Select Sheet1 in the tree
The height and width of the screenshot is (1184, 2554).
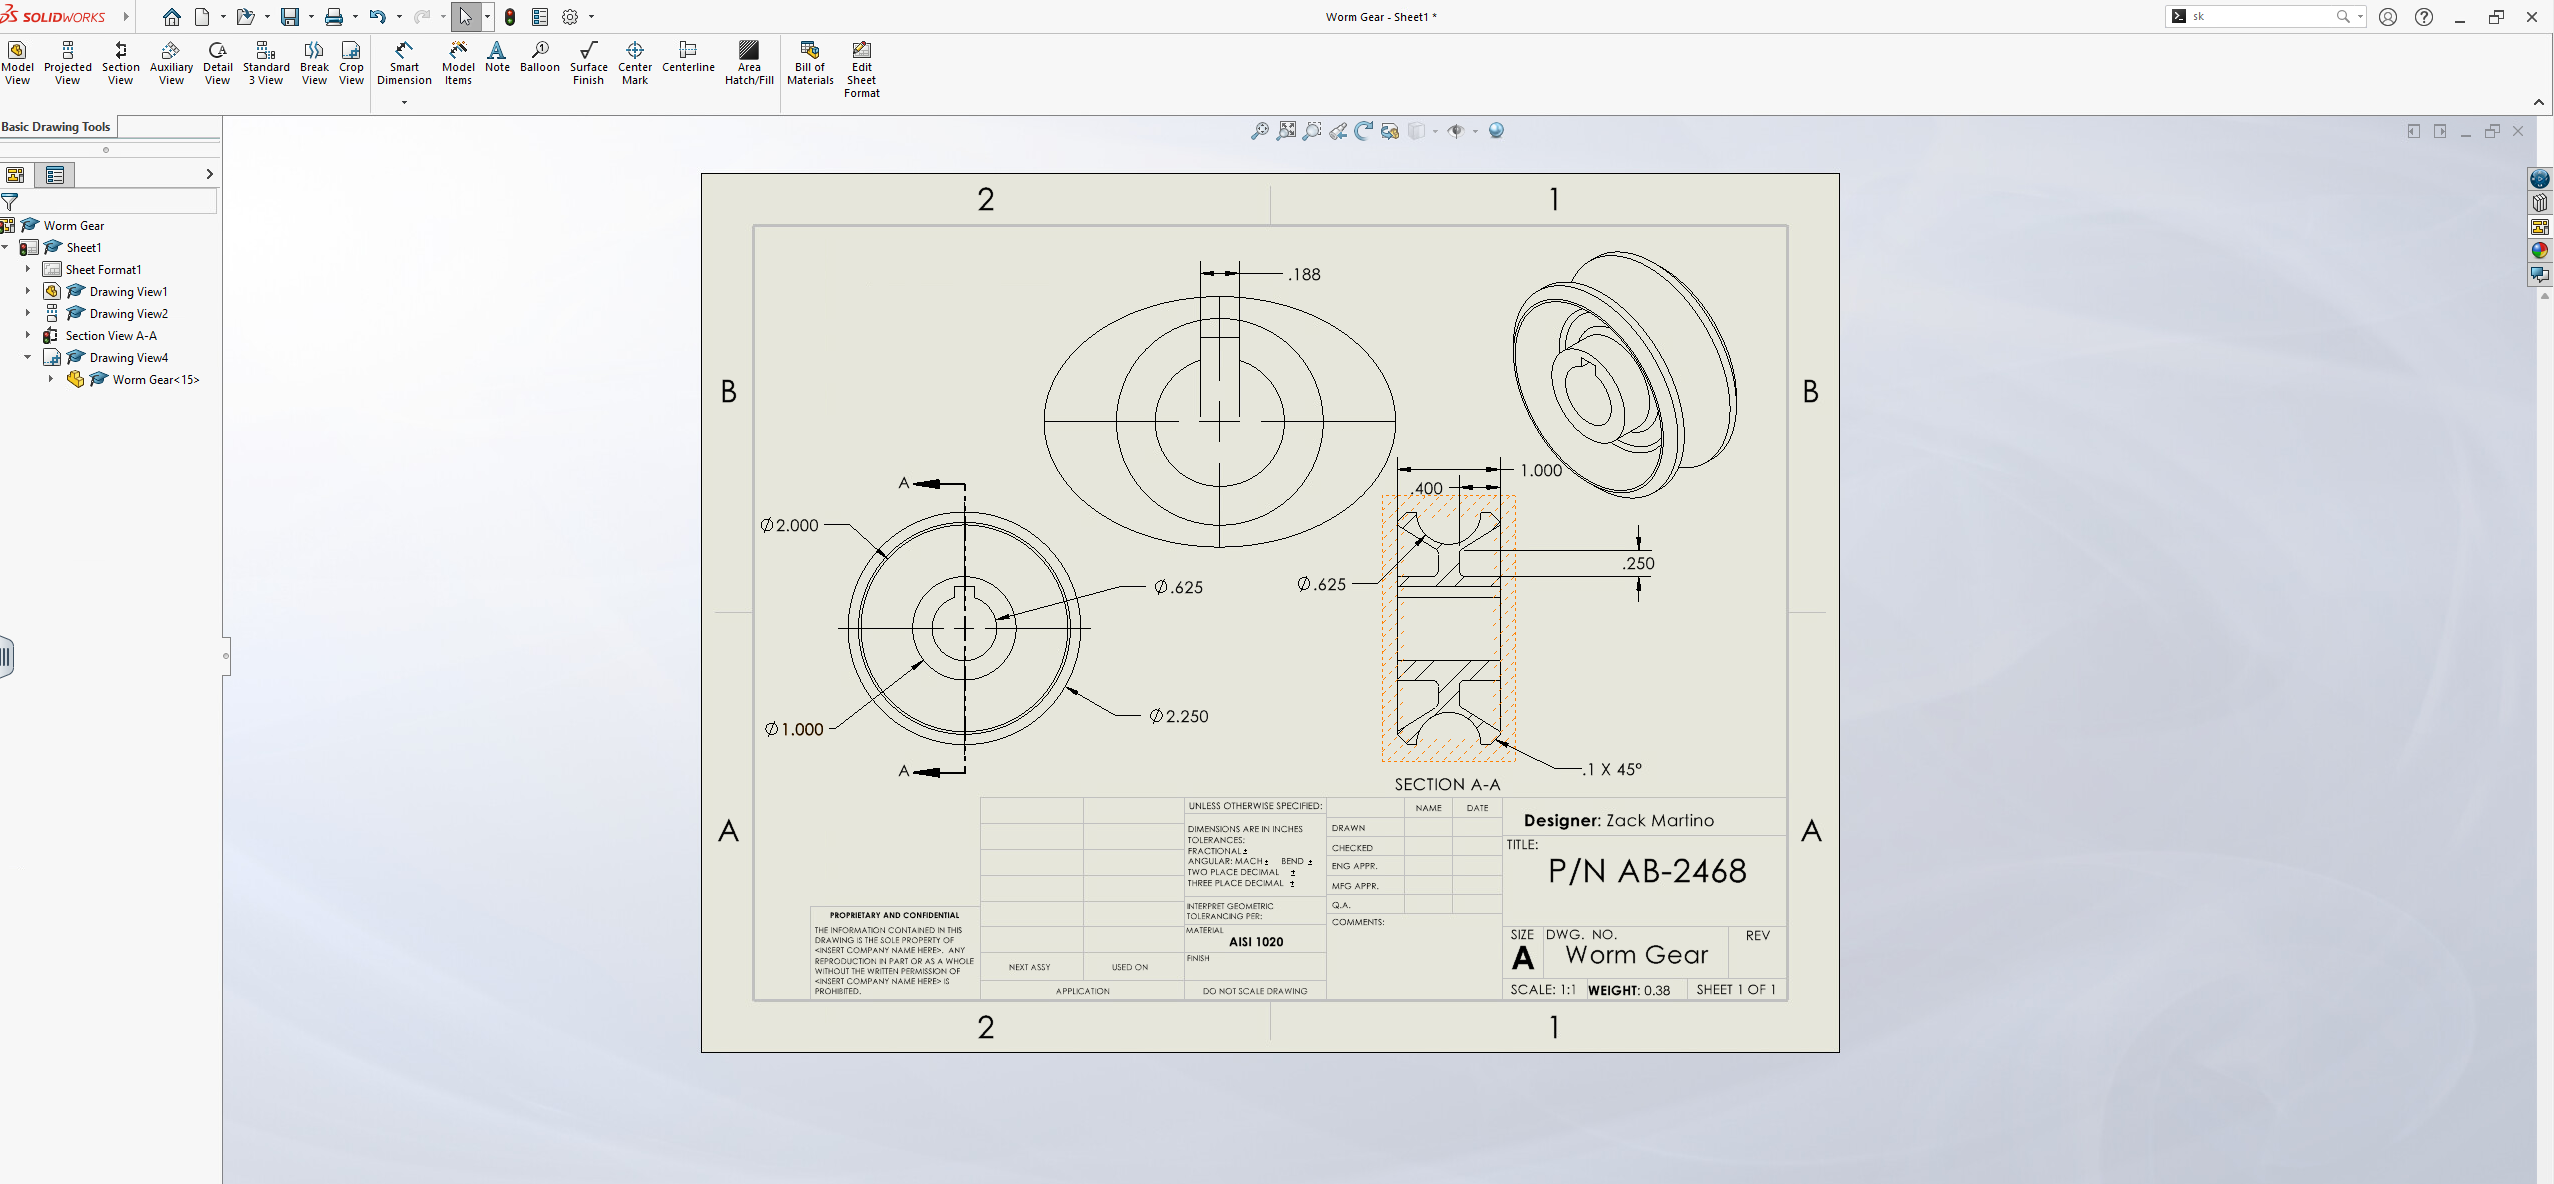pyautogui.click(x=84, y=247)
